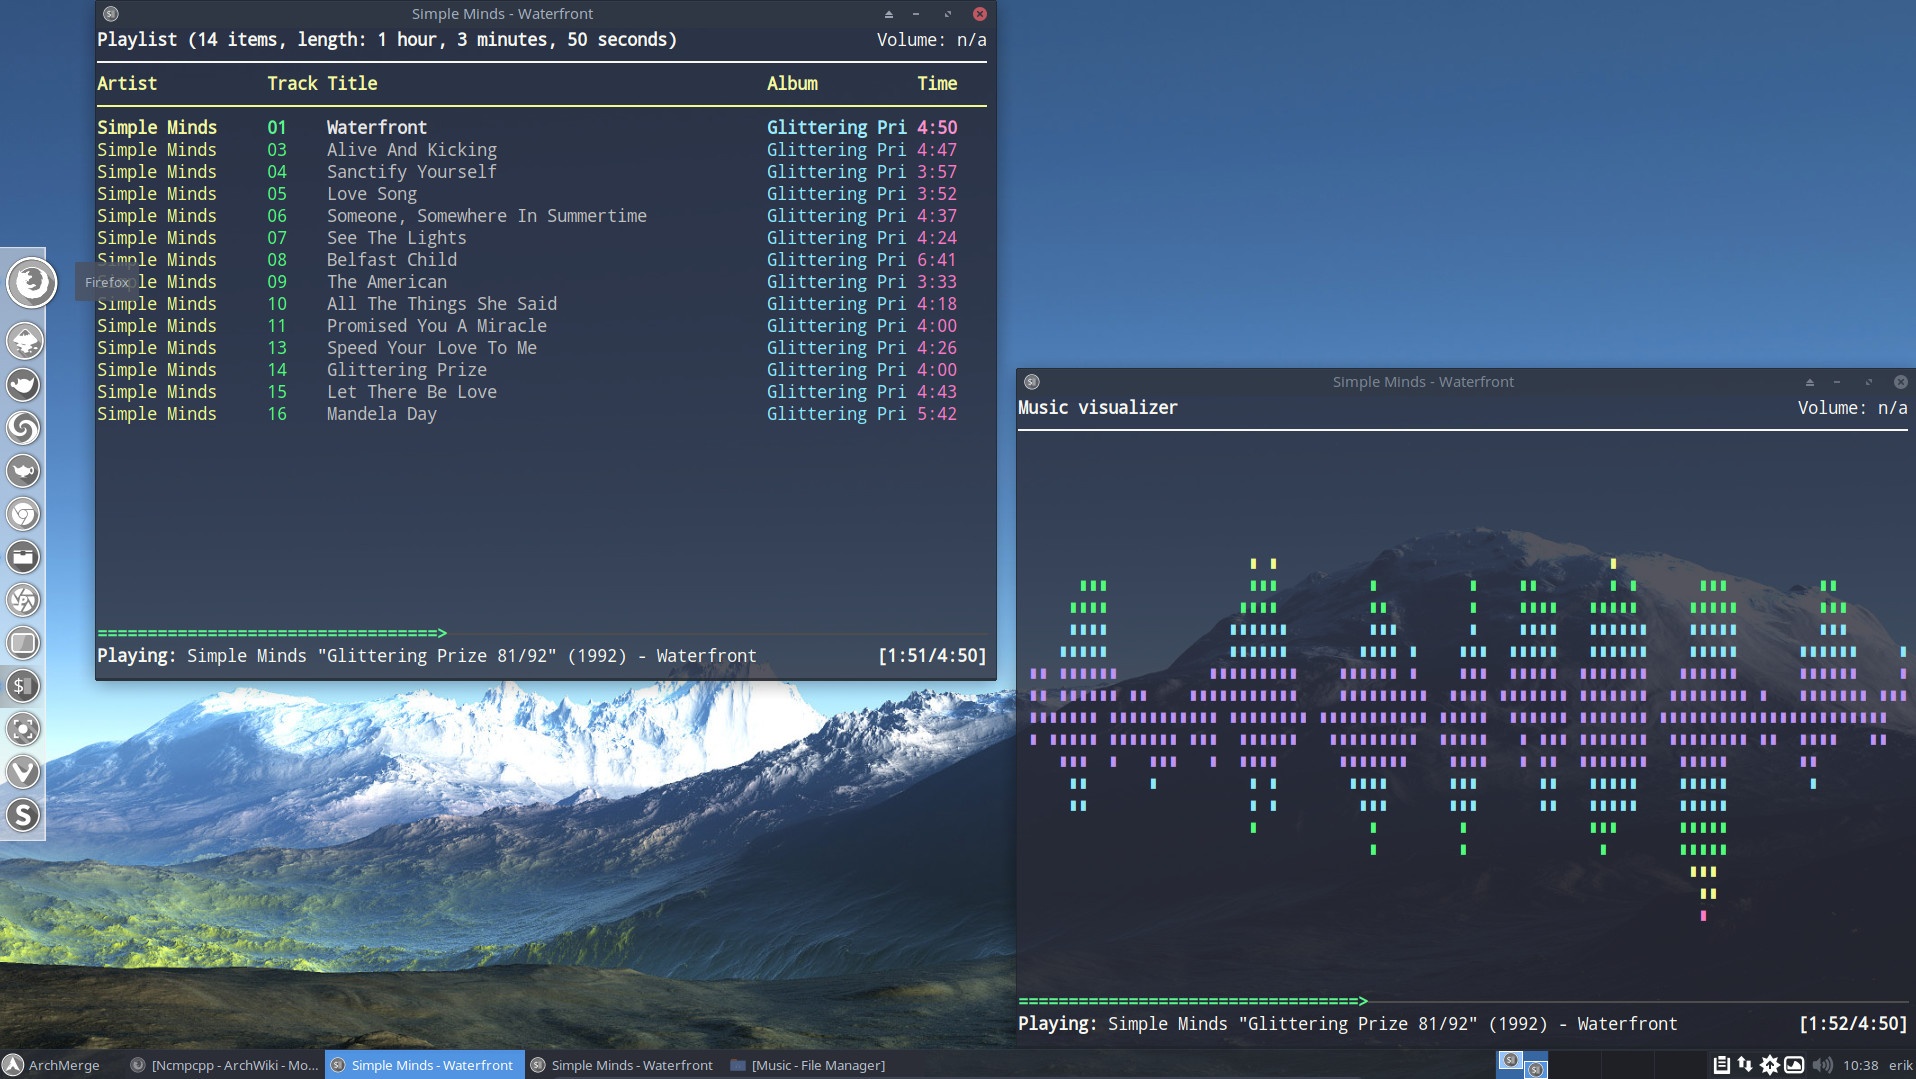
Task: Roll up the visualizer window with the up-arrow button
Action: click(x=1809, y=382)
